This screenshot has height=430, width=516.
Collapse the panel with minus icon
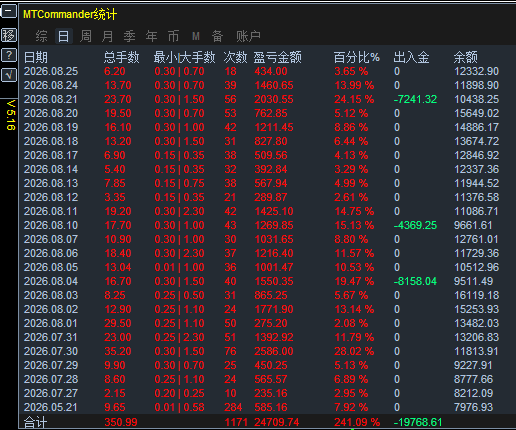(9, 12)
